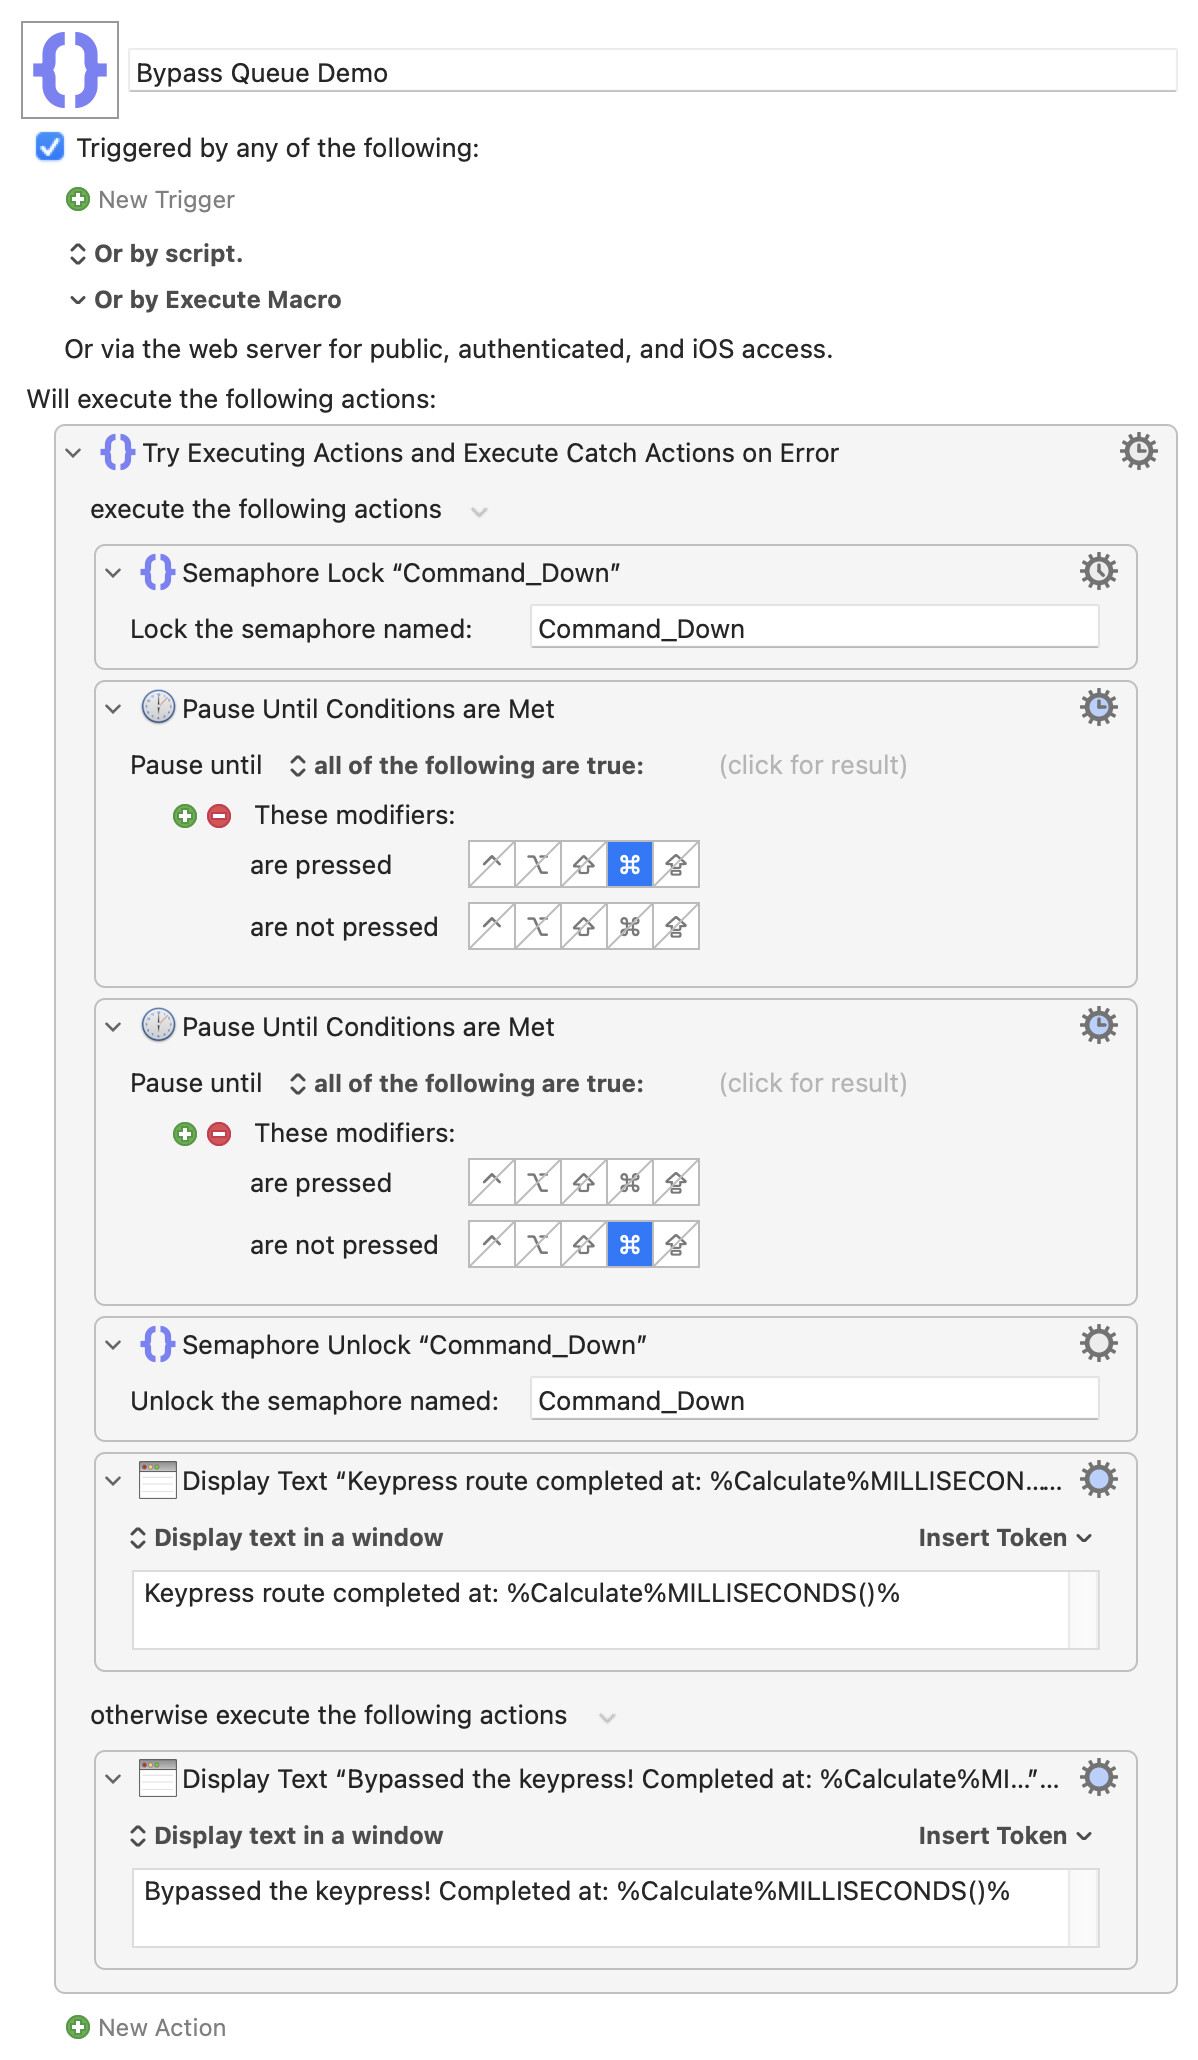Click the green New Trigger plus icon
The width and height of the screenshot is (1198, 2060).
point(78,200)
